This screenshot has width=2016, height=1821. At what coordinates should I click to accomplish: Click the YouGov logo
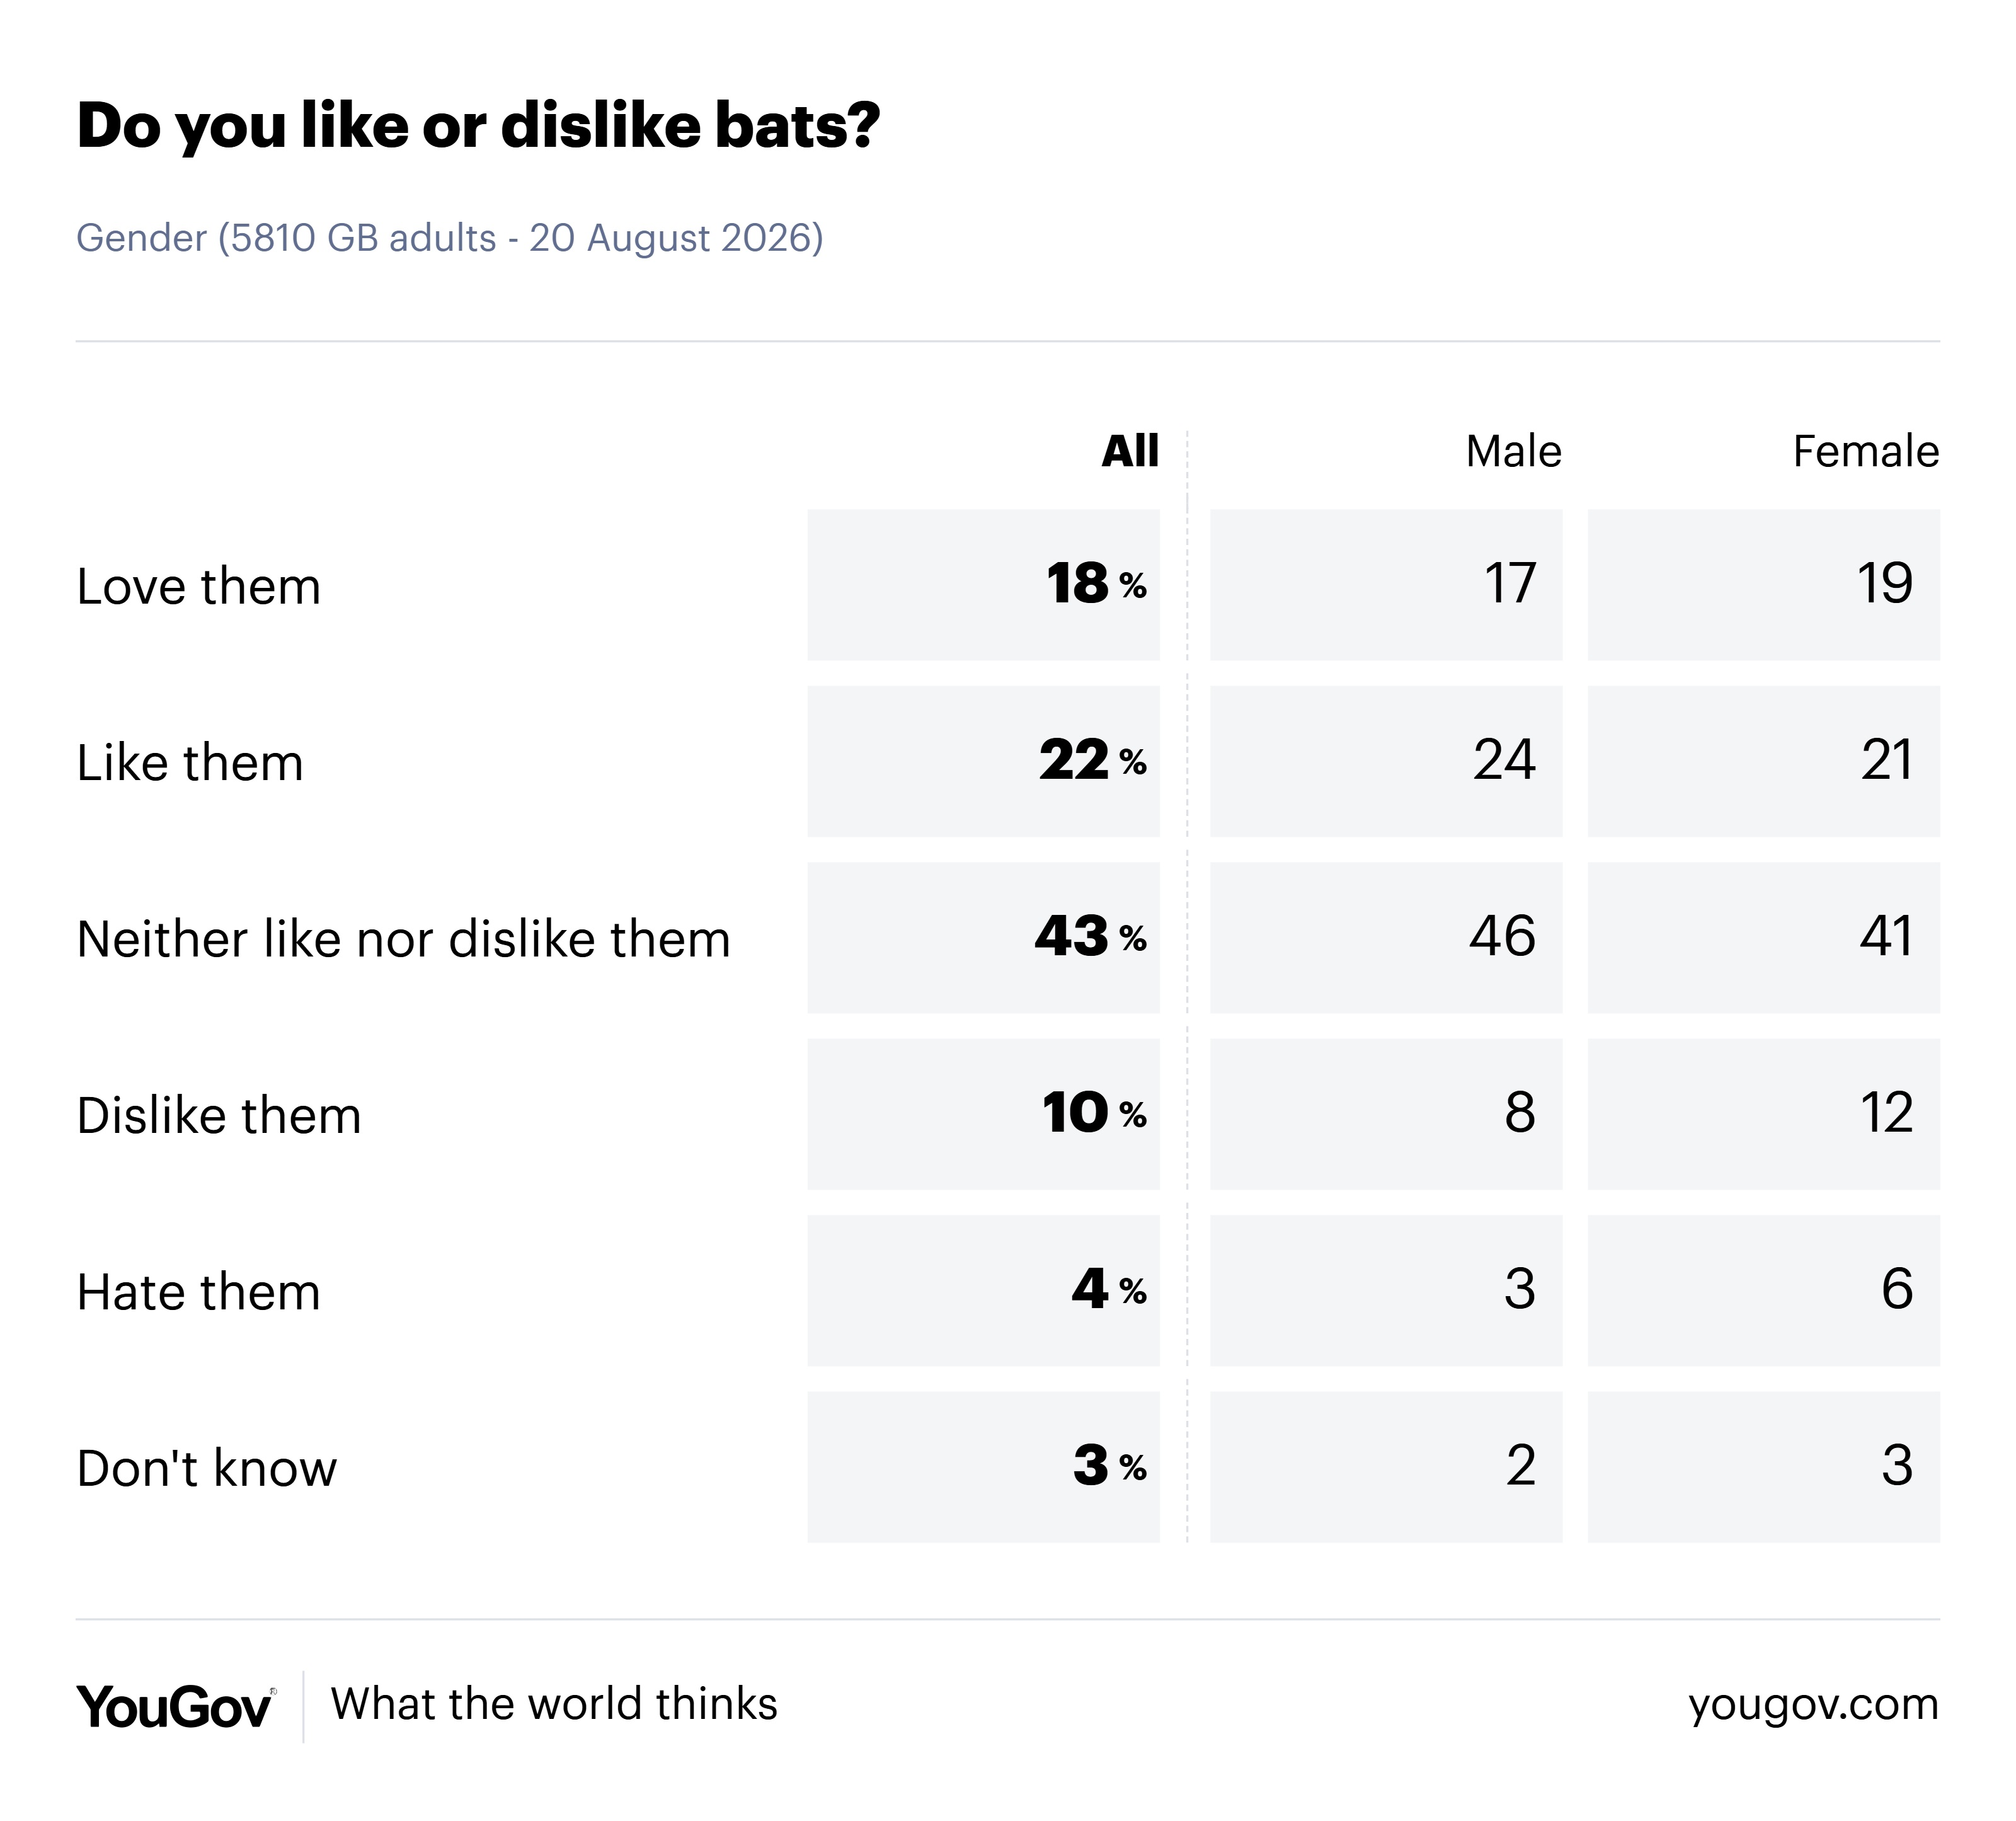[175, 1706]
